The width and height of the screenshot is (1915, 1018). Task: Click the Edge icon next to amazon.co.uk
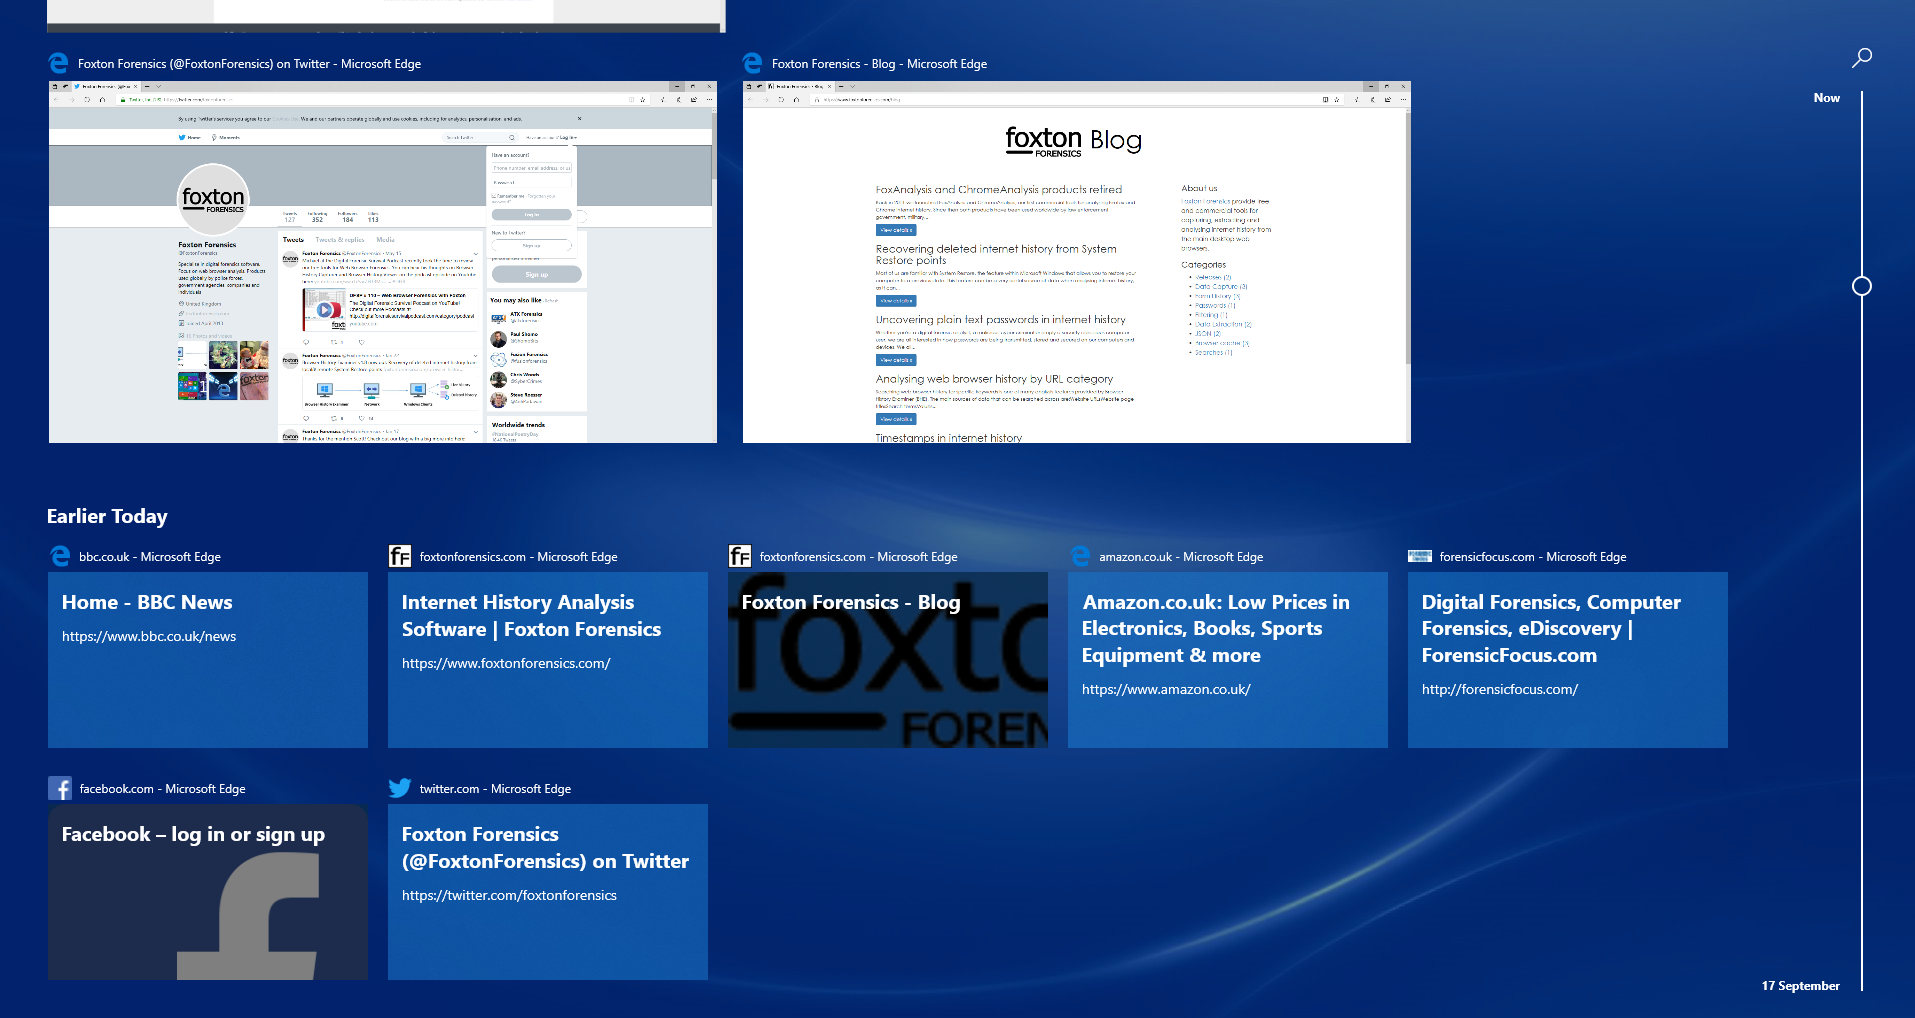pos(1080,556)
